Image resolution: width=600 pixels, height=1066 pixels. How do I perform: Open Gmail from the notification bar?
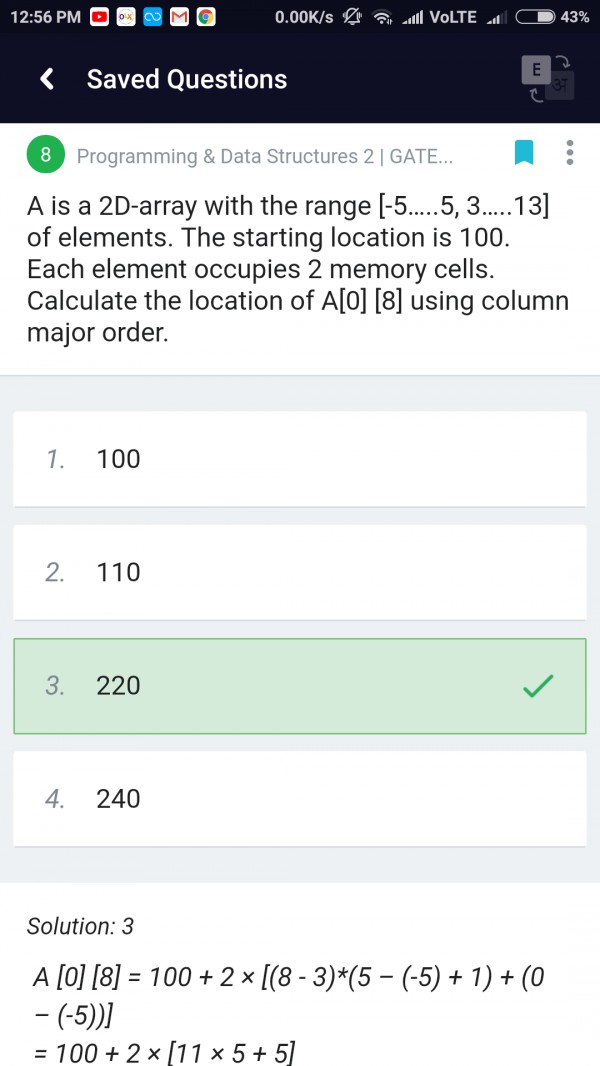[178, 17]
